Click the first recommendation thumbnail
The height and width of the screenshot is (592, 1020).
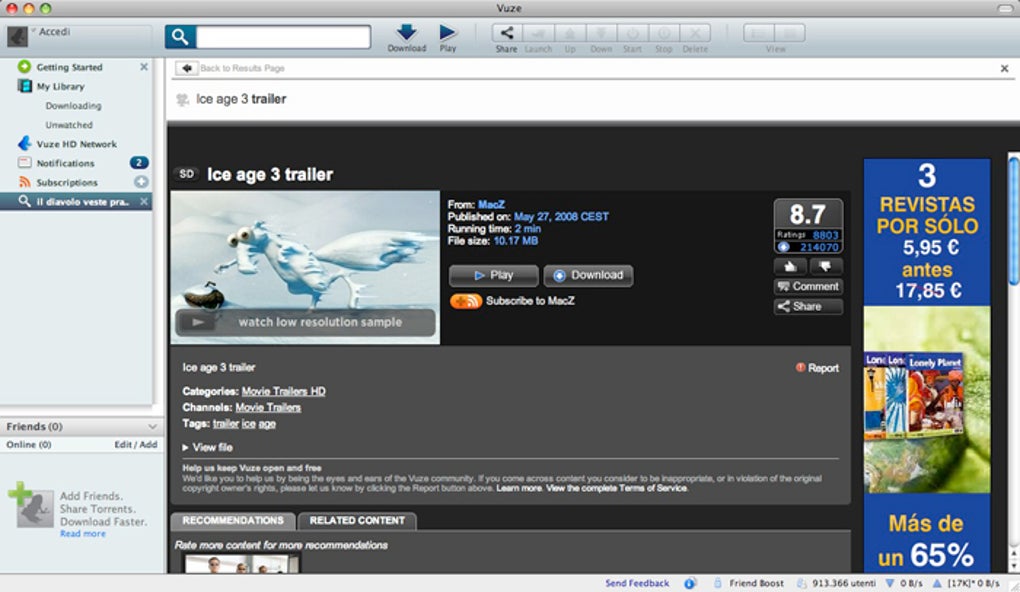[x=241, y=563]
